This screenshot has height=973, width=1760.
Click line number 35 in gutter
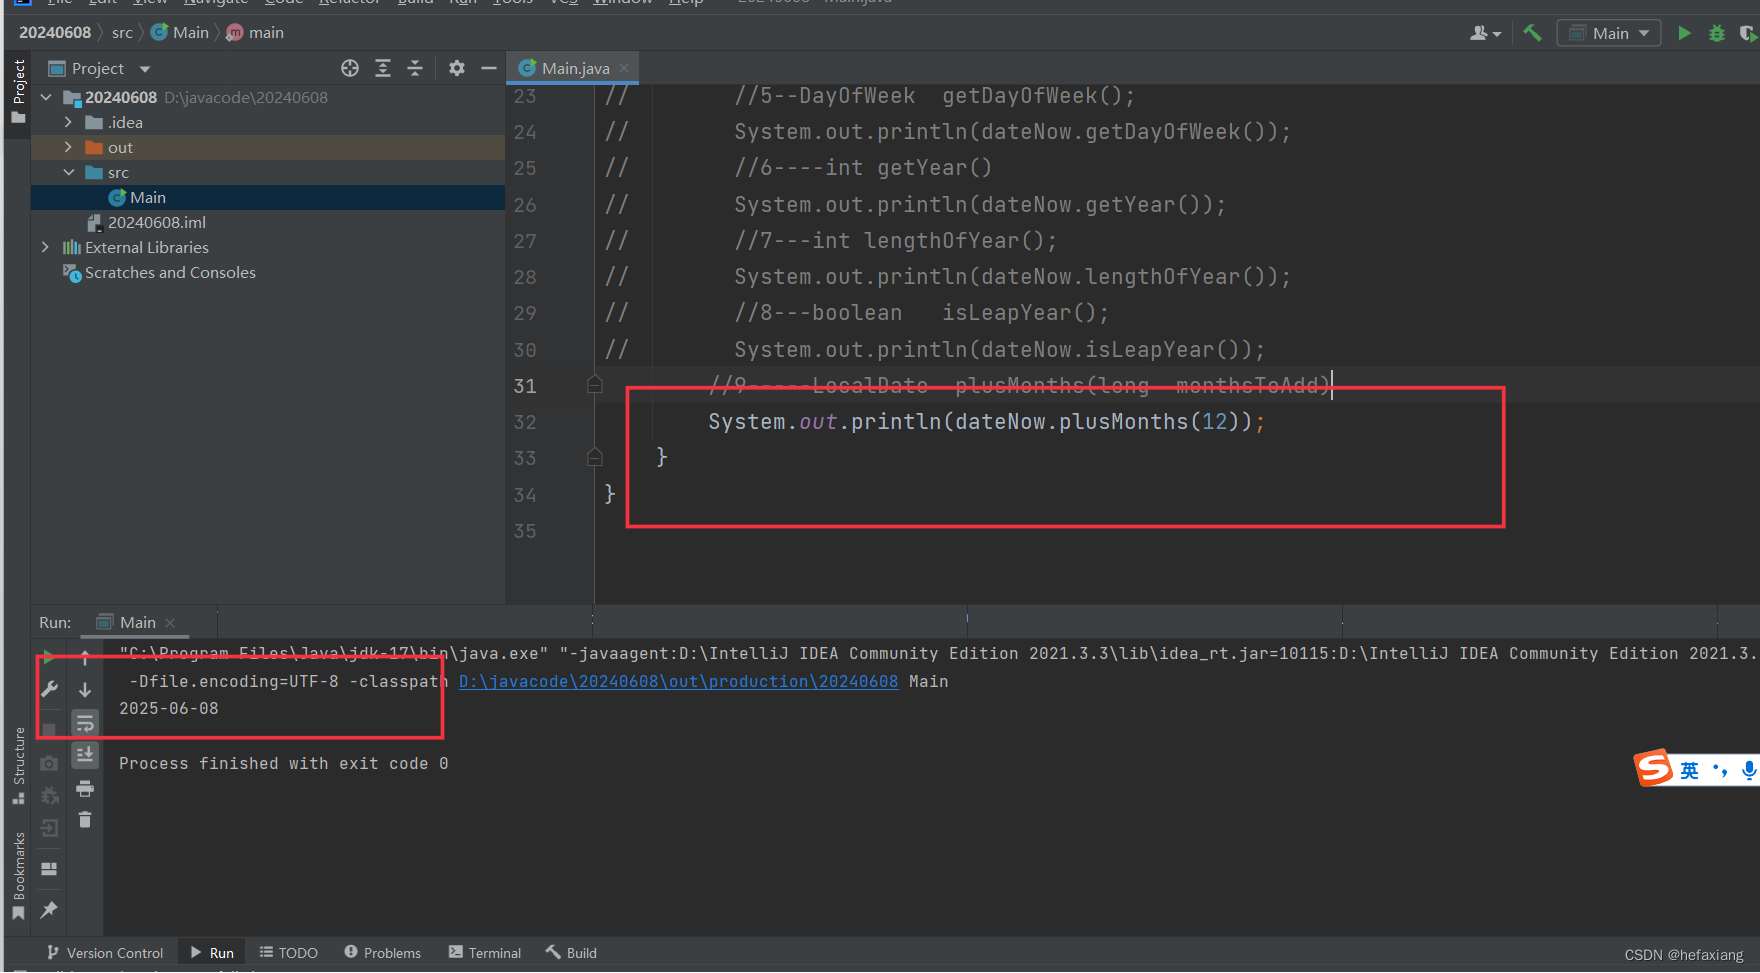click(525, 531)
